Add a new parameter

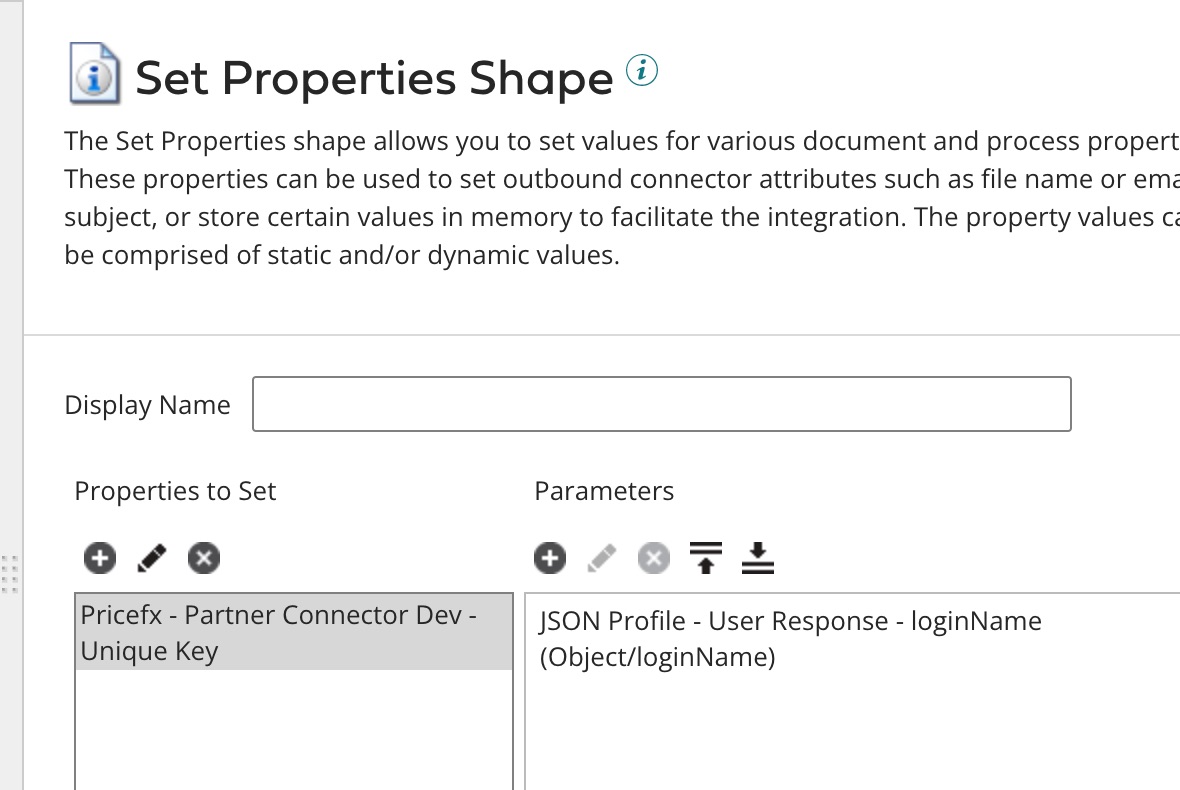pyautogui.click(x=549, y=558)
